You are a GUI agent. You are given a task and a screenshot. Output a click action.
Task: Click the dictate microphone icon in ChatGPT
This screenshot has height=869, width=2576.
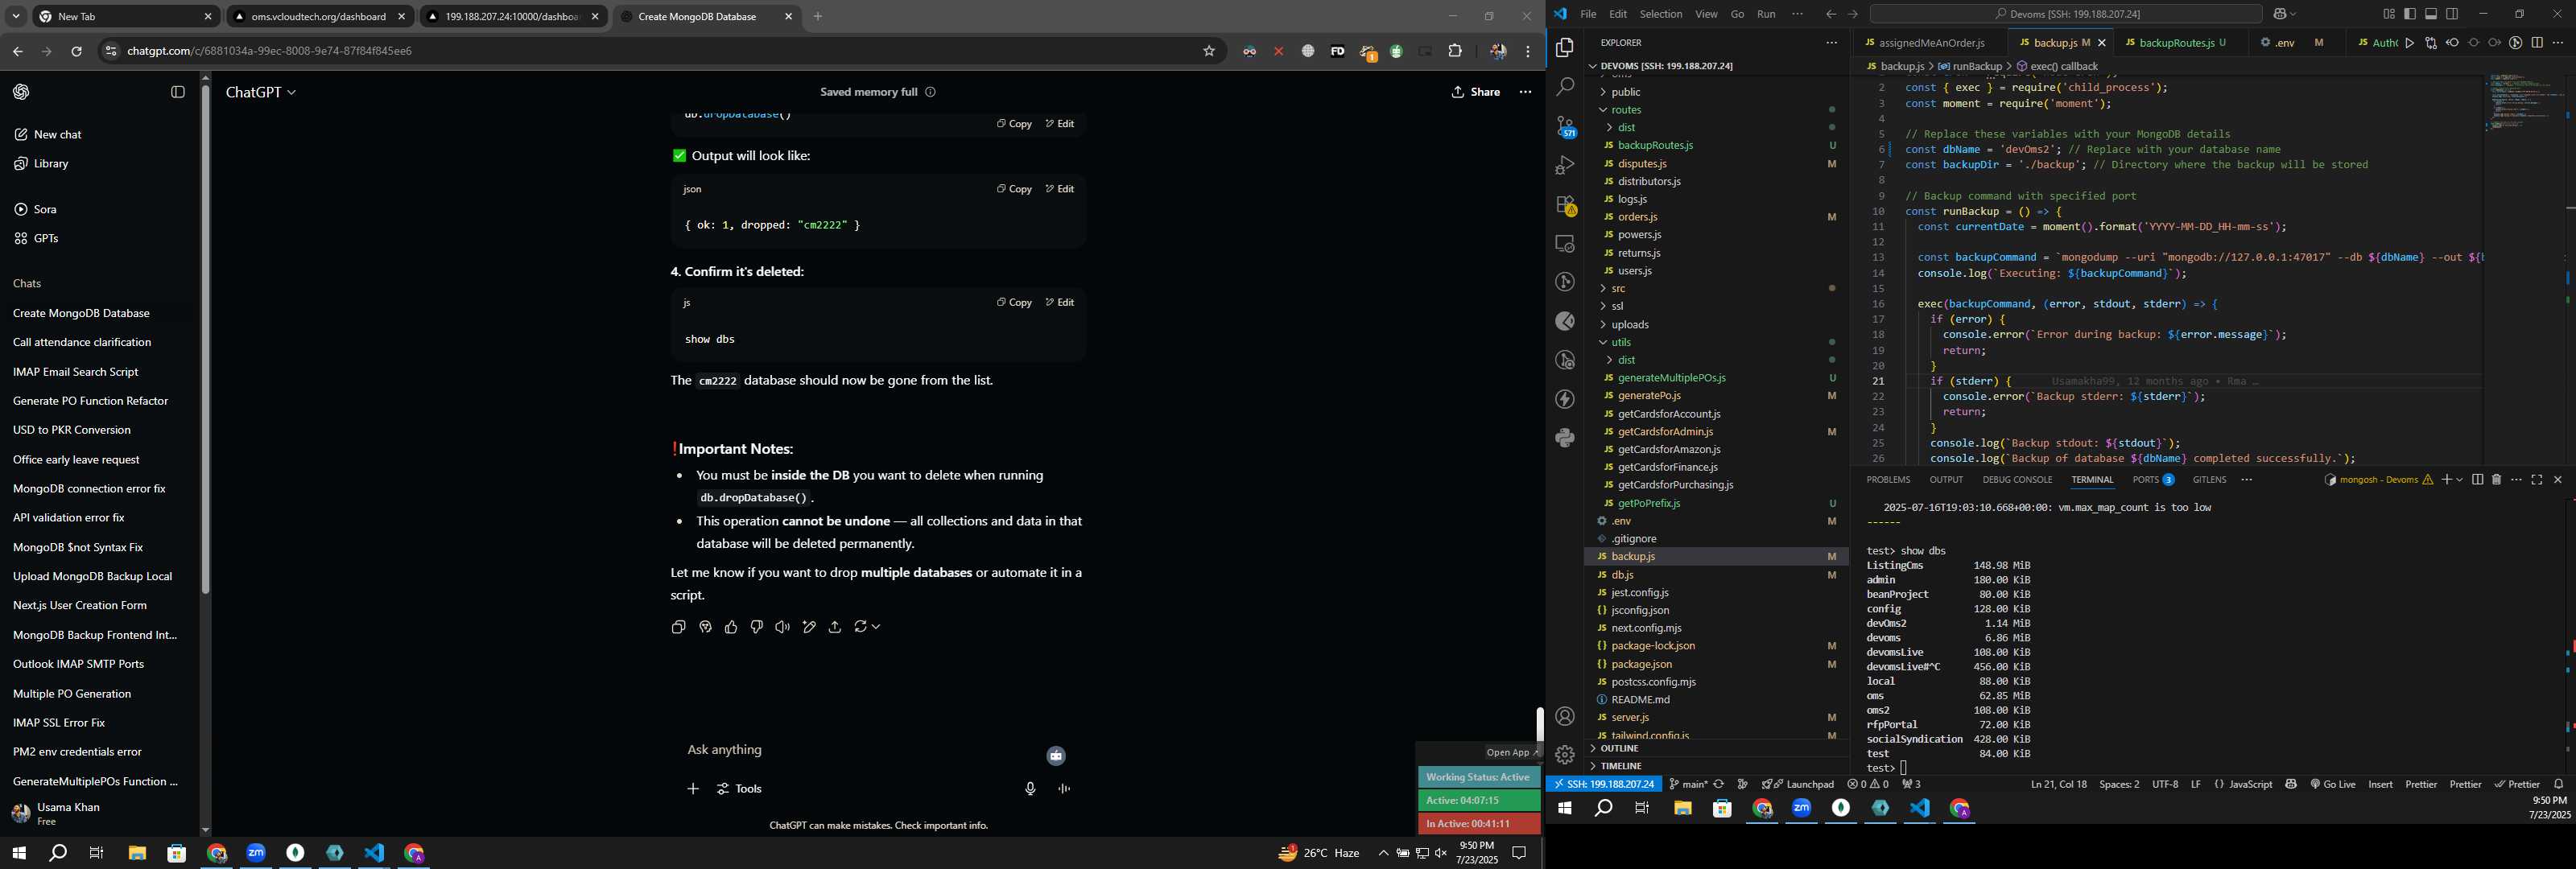point(1030,789)
